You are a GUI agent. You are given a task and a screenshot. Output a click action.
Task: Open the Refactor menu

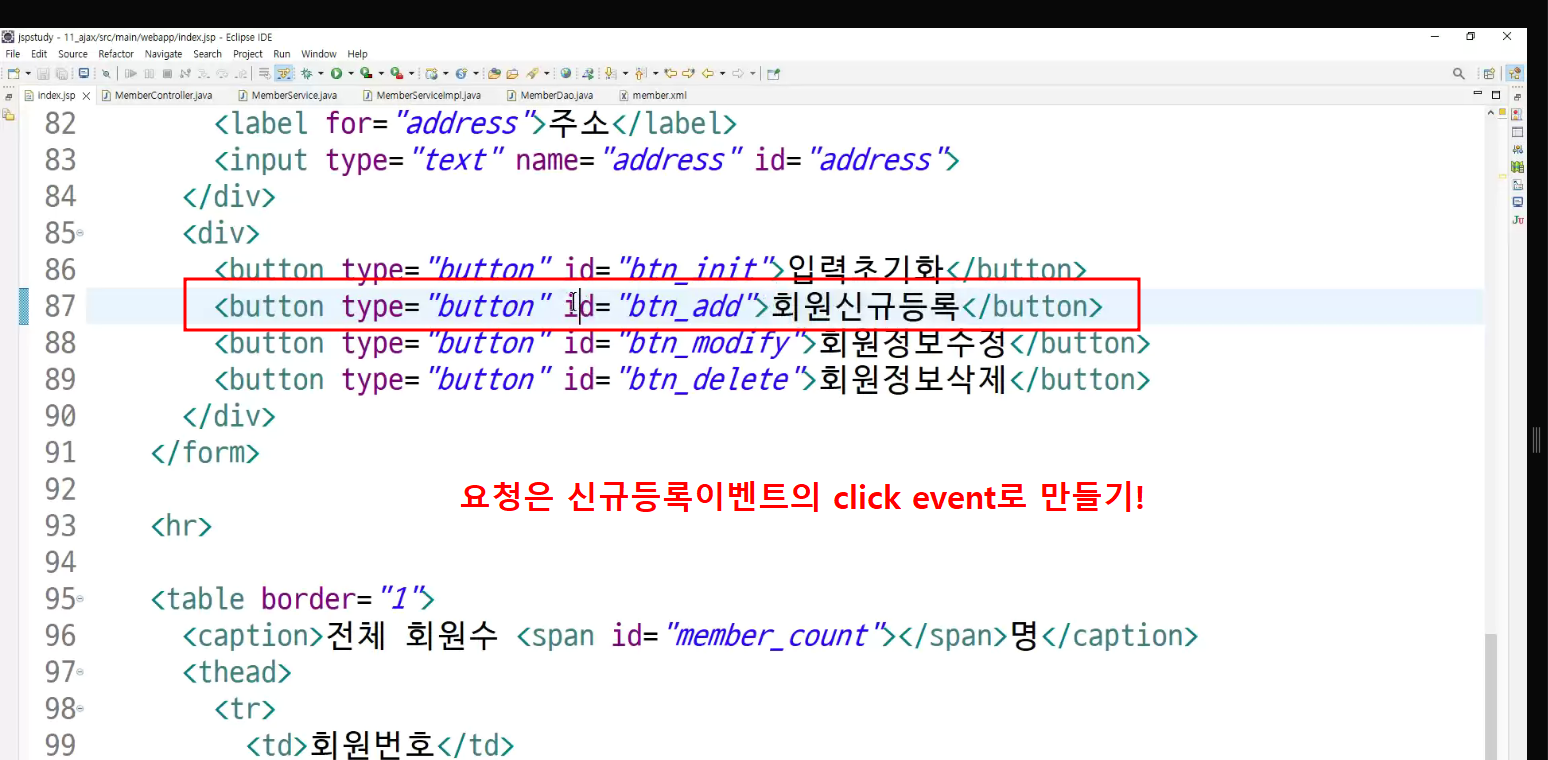pyautogui.click(x=116, y=54)
